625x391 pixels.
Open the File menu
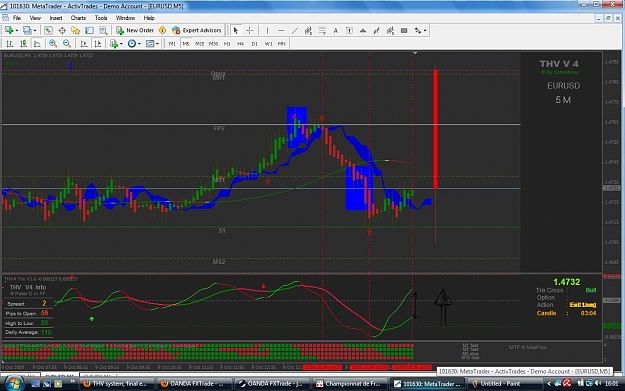coord(17,18)
